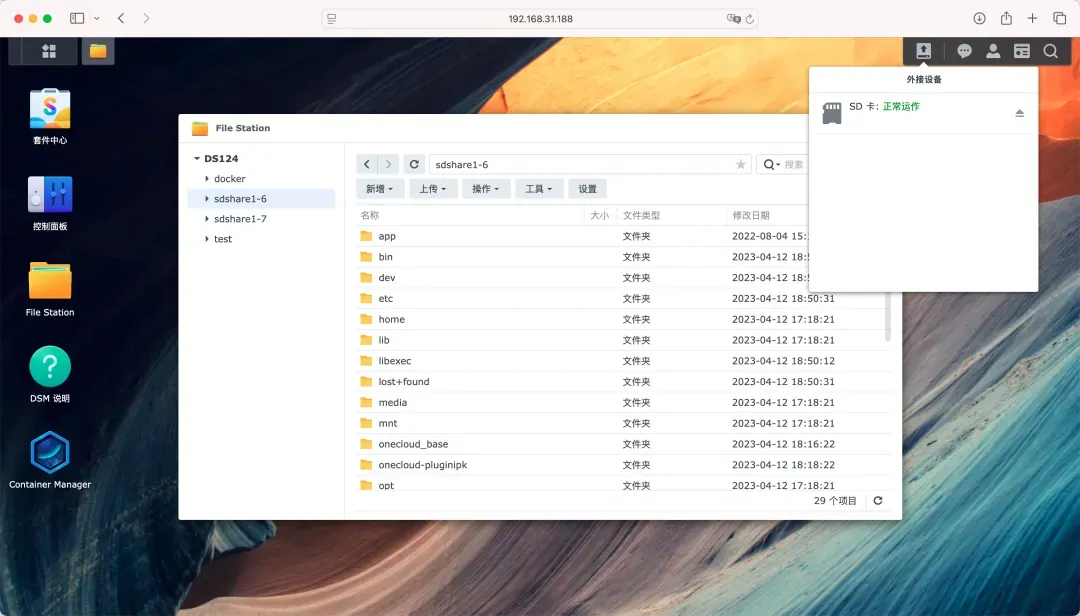This screenshot has width=1080, height=616.
Task: Expand docker folder tree arrow
Action: click(x=207, y=178)
